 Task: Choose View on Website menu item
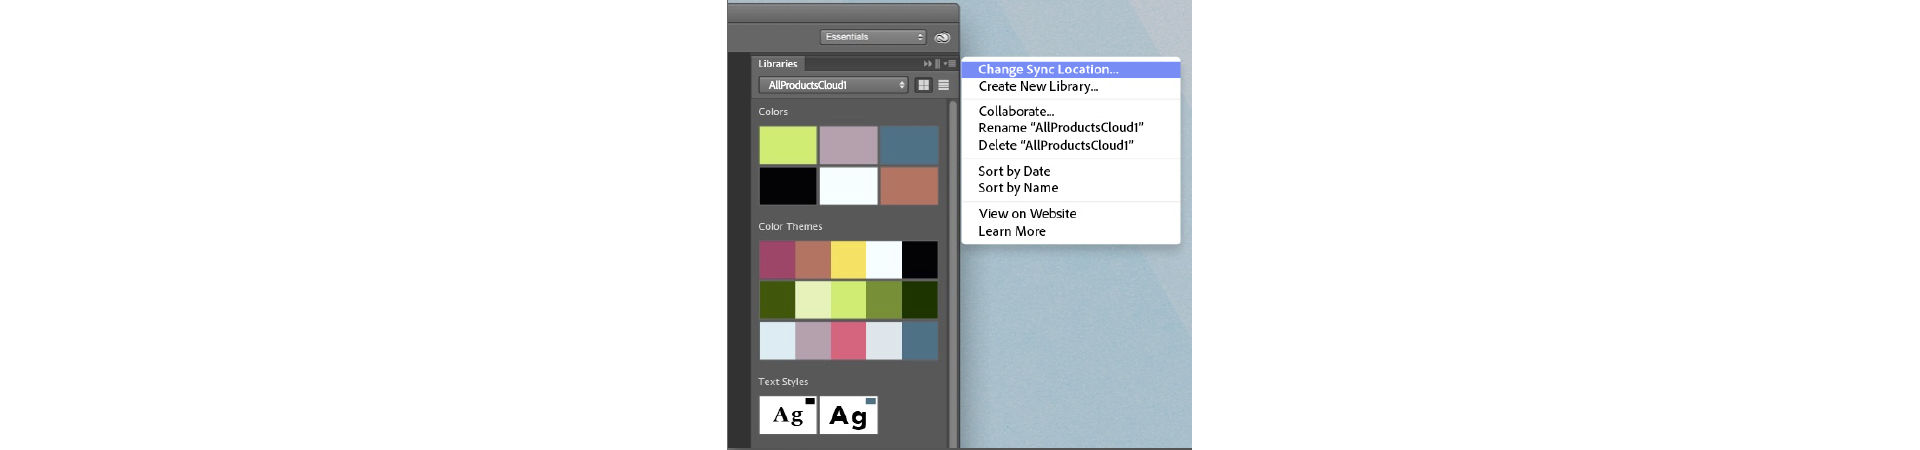[x=1071, y=214]
